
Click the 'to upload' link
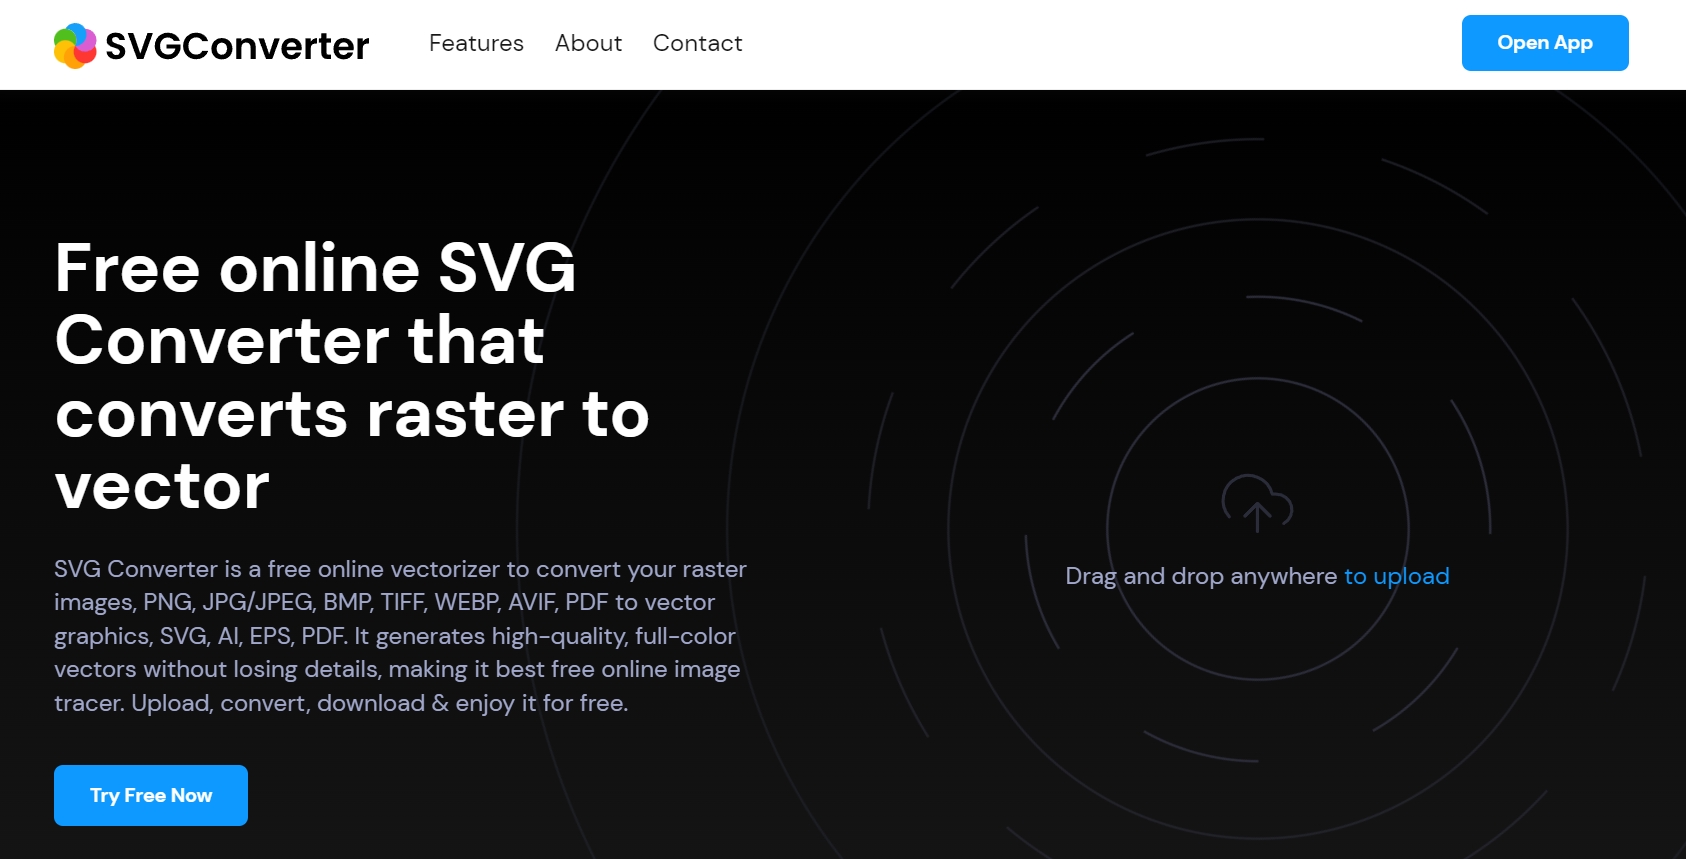tap(1396, 576)
